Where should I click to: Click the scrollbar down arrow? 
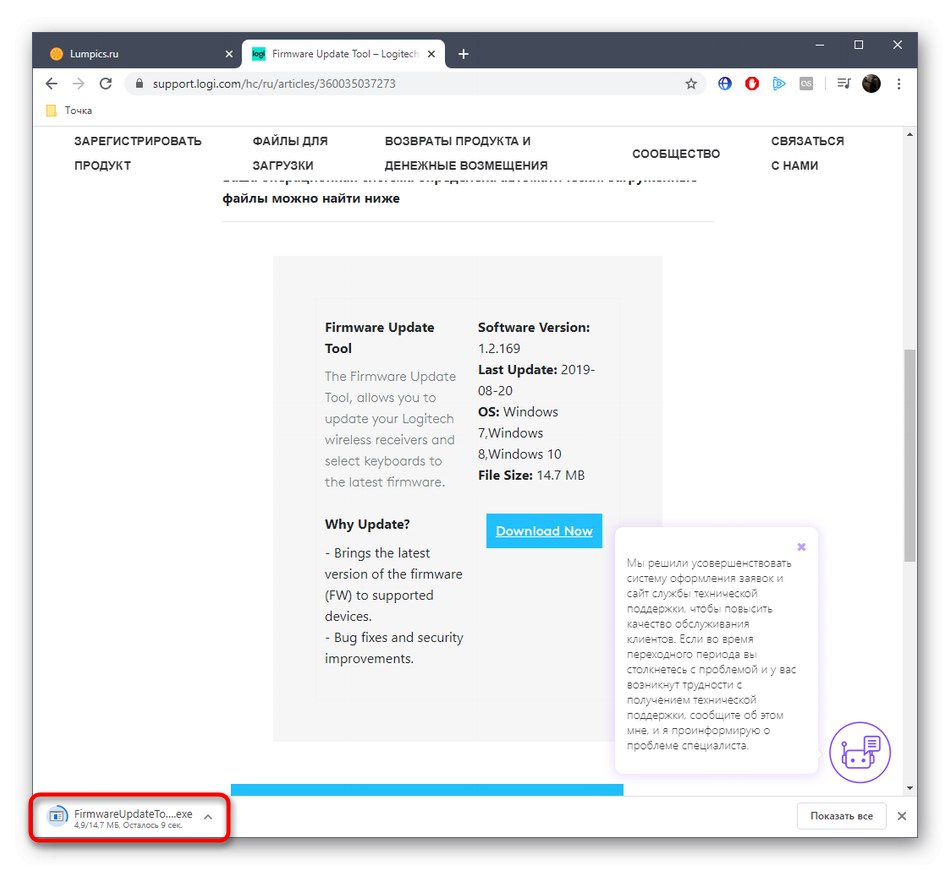pyautogui.click(x=909, y=788)
